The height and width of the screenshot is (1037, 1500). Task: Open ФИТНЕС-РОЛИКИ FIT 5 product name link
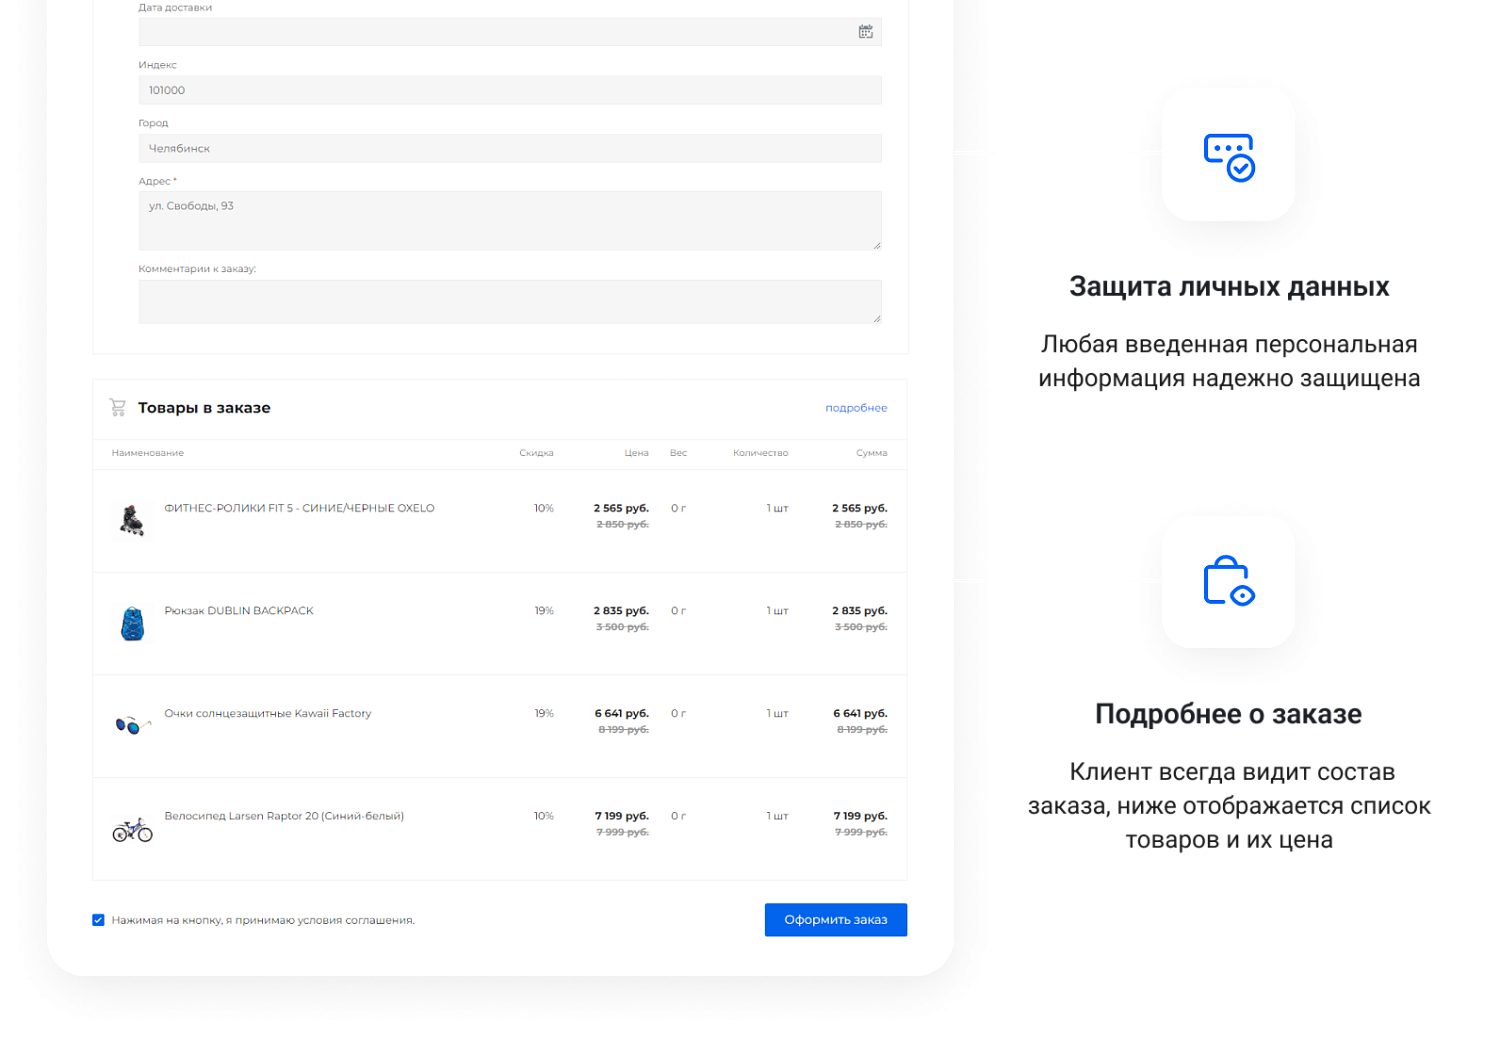click(x=299, y=508)
